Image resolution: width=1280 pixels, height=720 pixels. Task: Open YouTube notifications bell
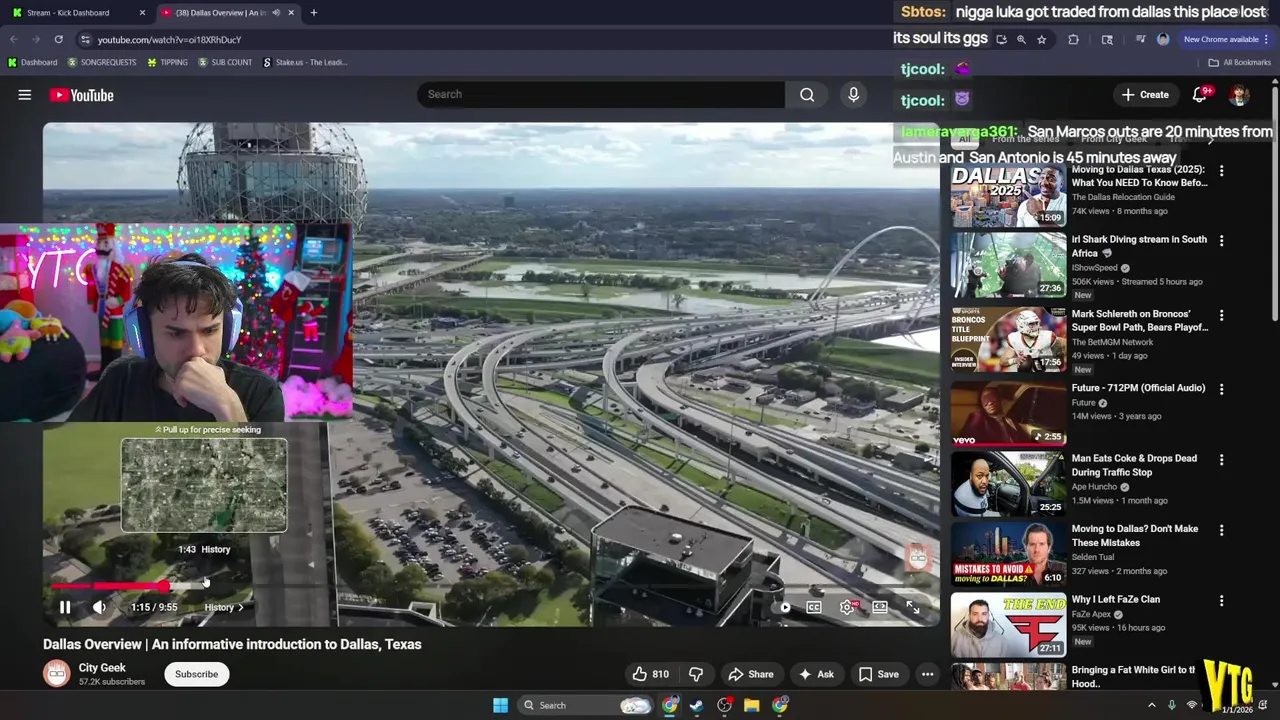pyautogui.click(x=1199, y=95)
